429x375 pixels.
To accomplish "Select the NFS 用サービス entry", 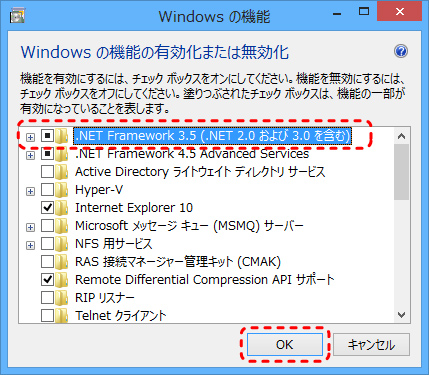I will coord(114,244).
